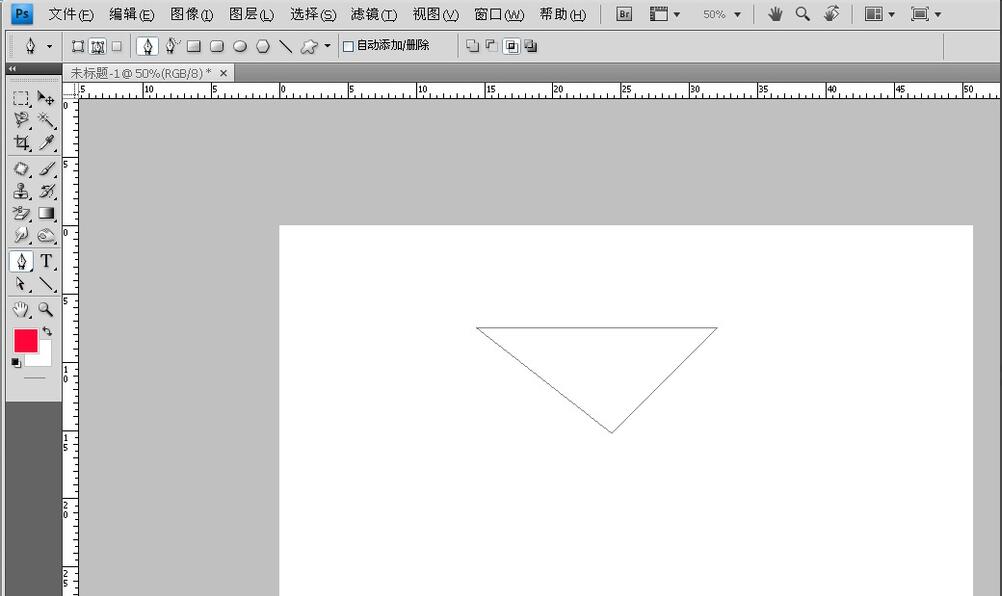Select the Magic Wand tool
Image resolution: width=1002 pixels, height=596 pixels.
point(46,120)
